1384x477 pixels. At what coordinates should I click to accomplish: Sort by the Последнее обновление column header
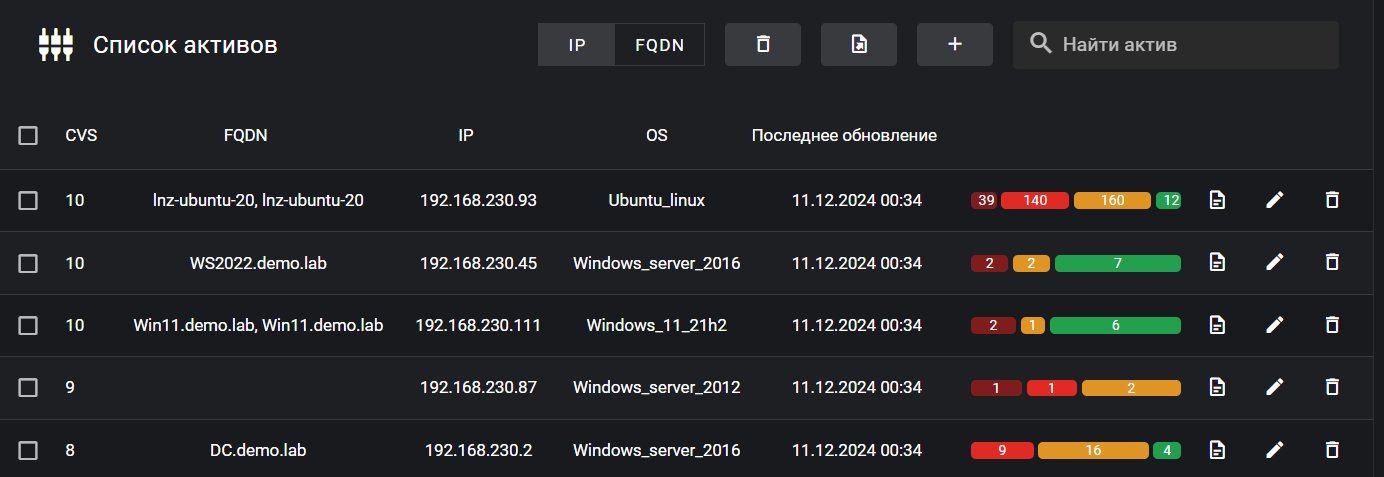[844, 135]
